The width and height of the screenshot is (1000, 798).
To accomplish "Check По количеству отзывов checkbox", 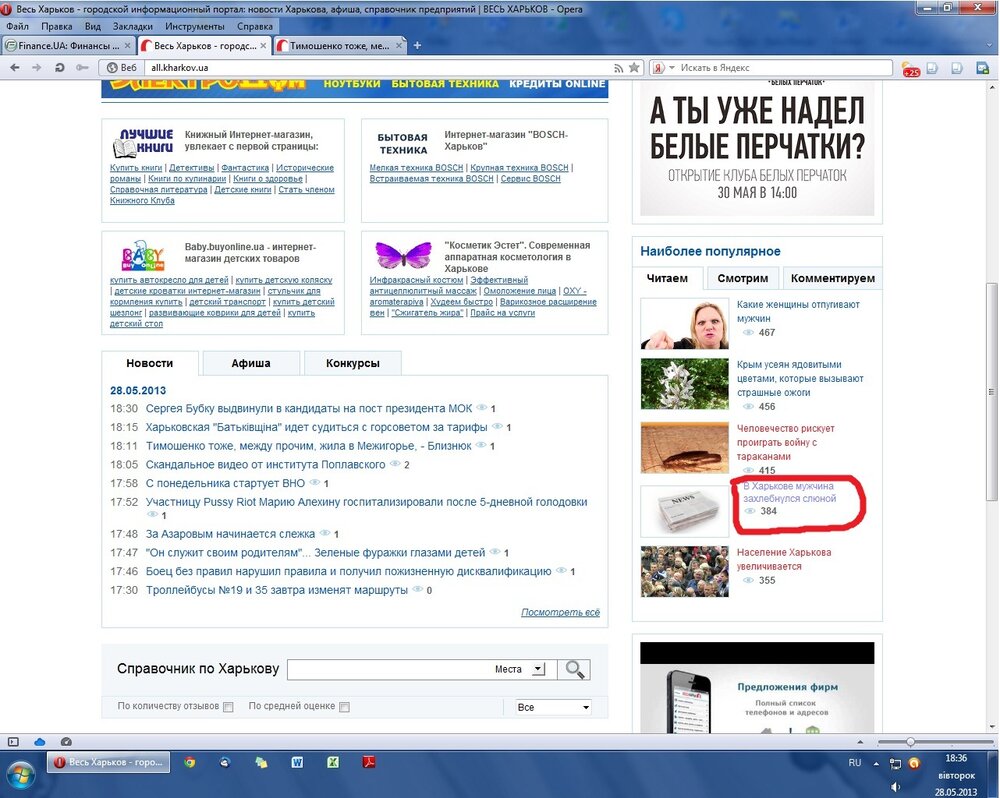I will point(228,707).
